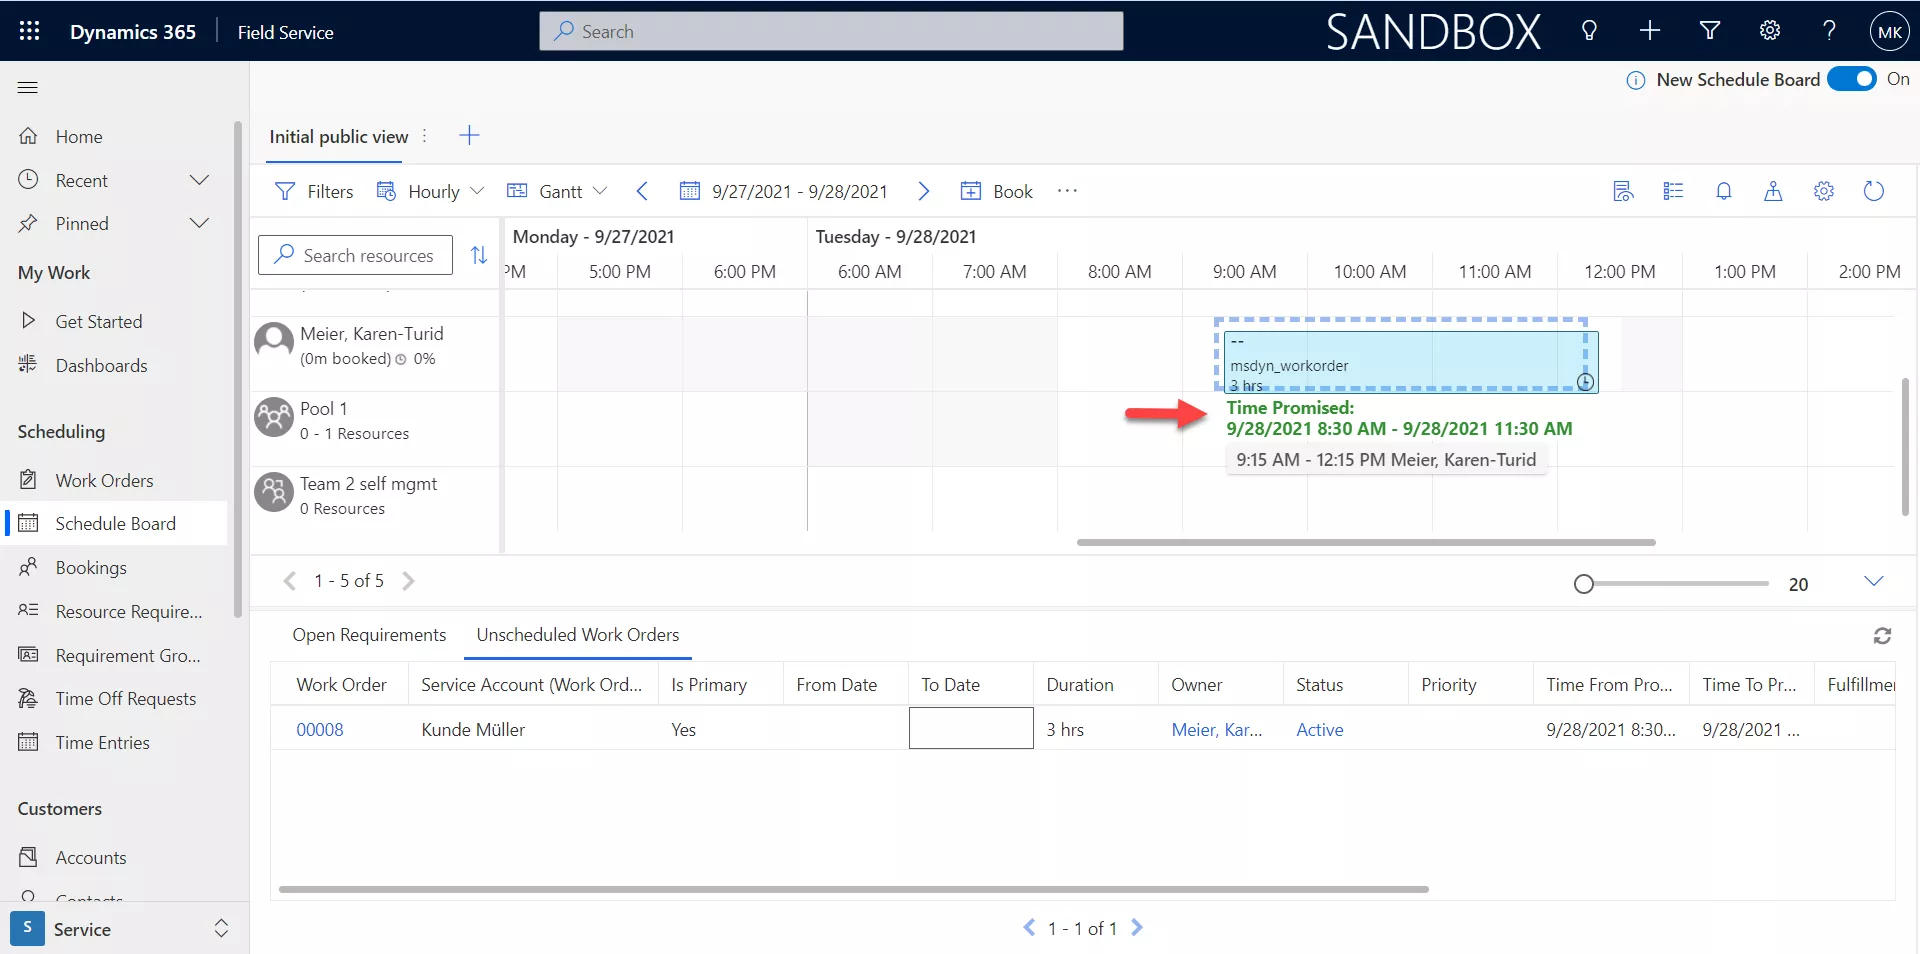1920x954 pixels.
Task: Click the Search resources field
Action: pyautogui.click(x=356, y=255)
